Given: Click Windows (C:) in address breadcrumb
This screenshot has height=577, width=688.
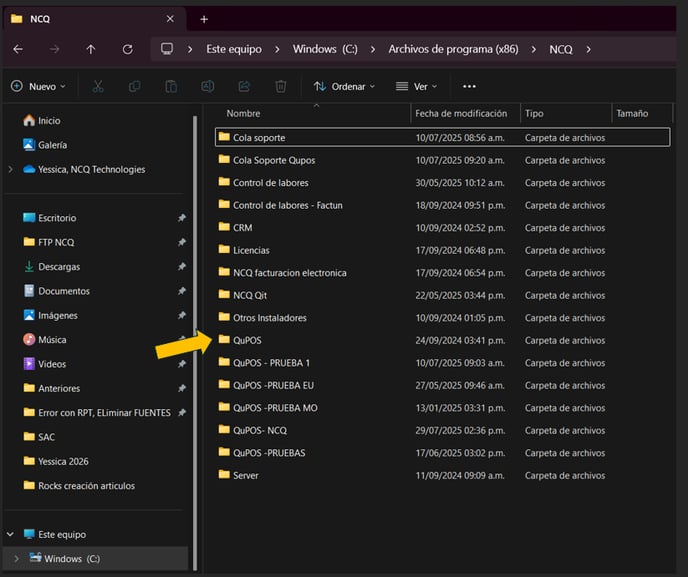Looking at the screenshot, I should tap(325, 49).
